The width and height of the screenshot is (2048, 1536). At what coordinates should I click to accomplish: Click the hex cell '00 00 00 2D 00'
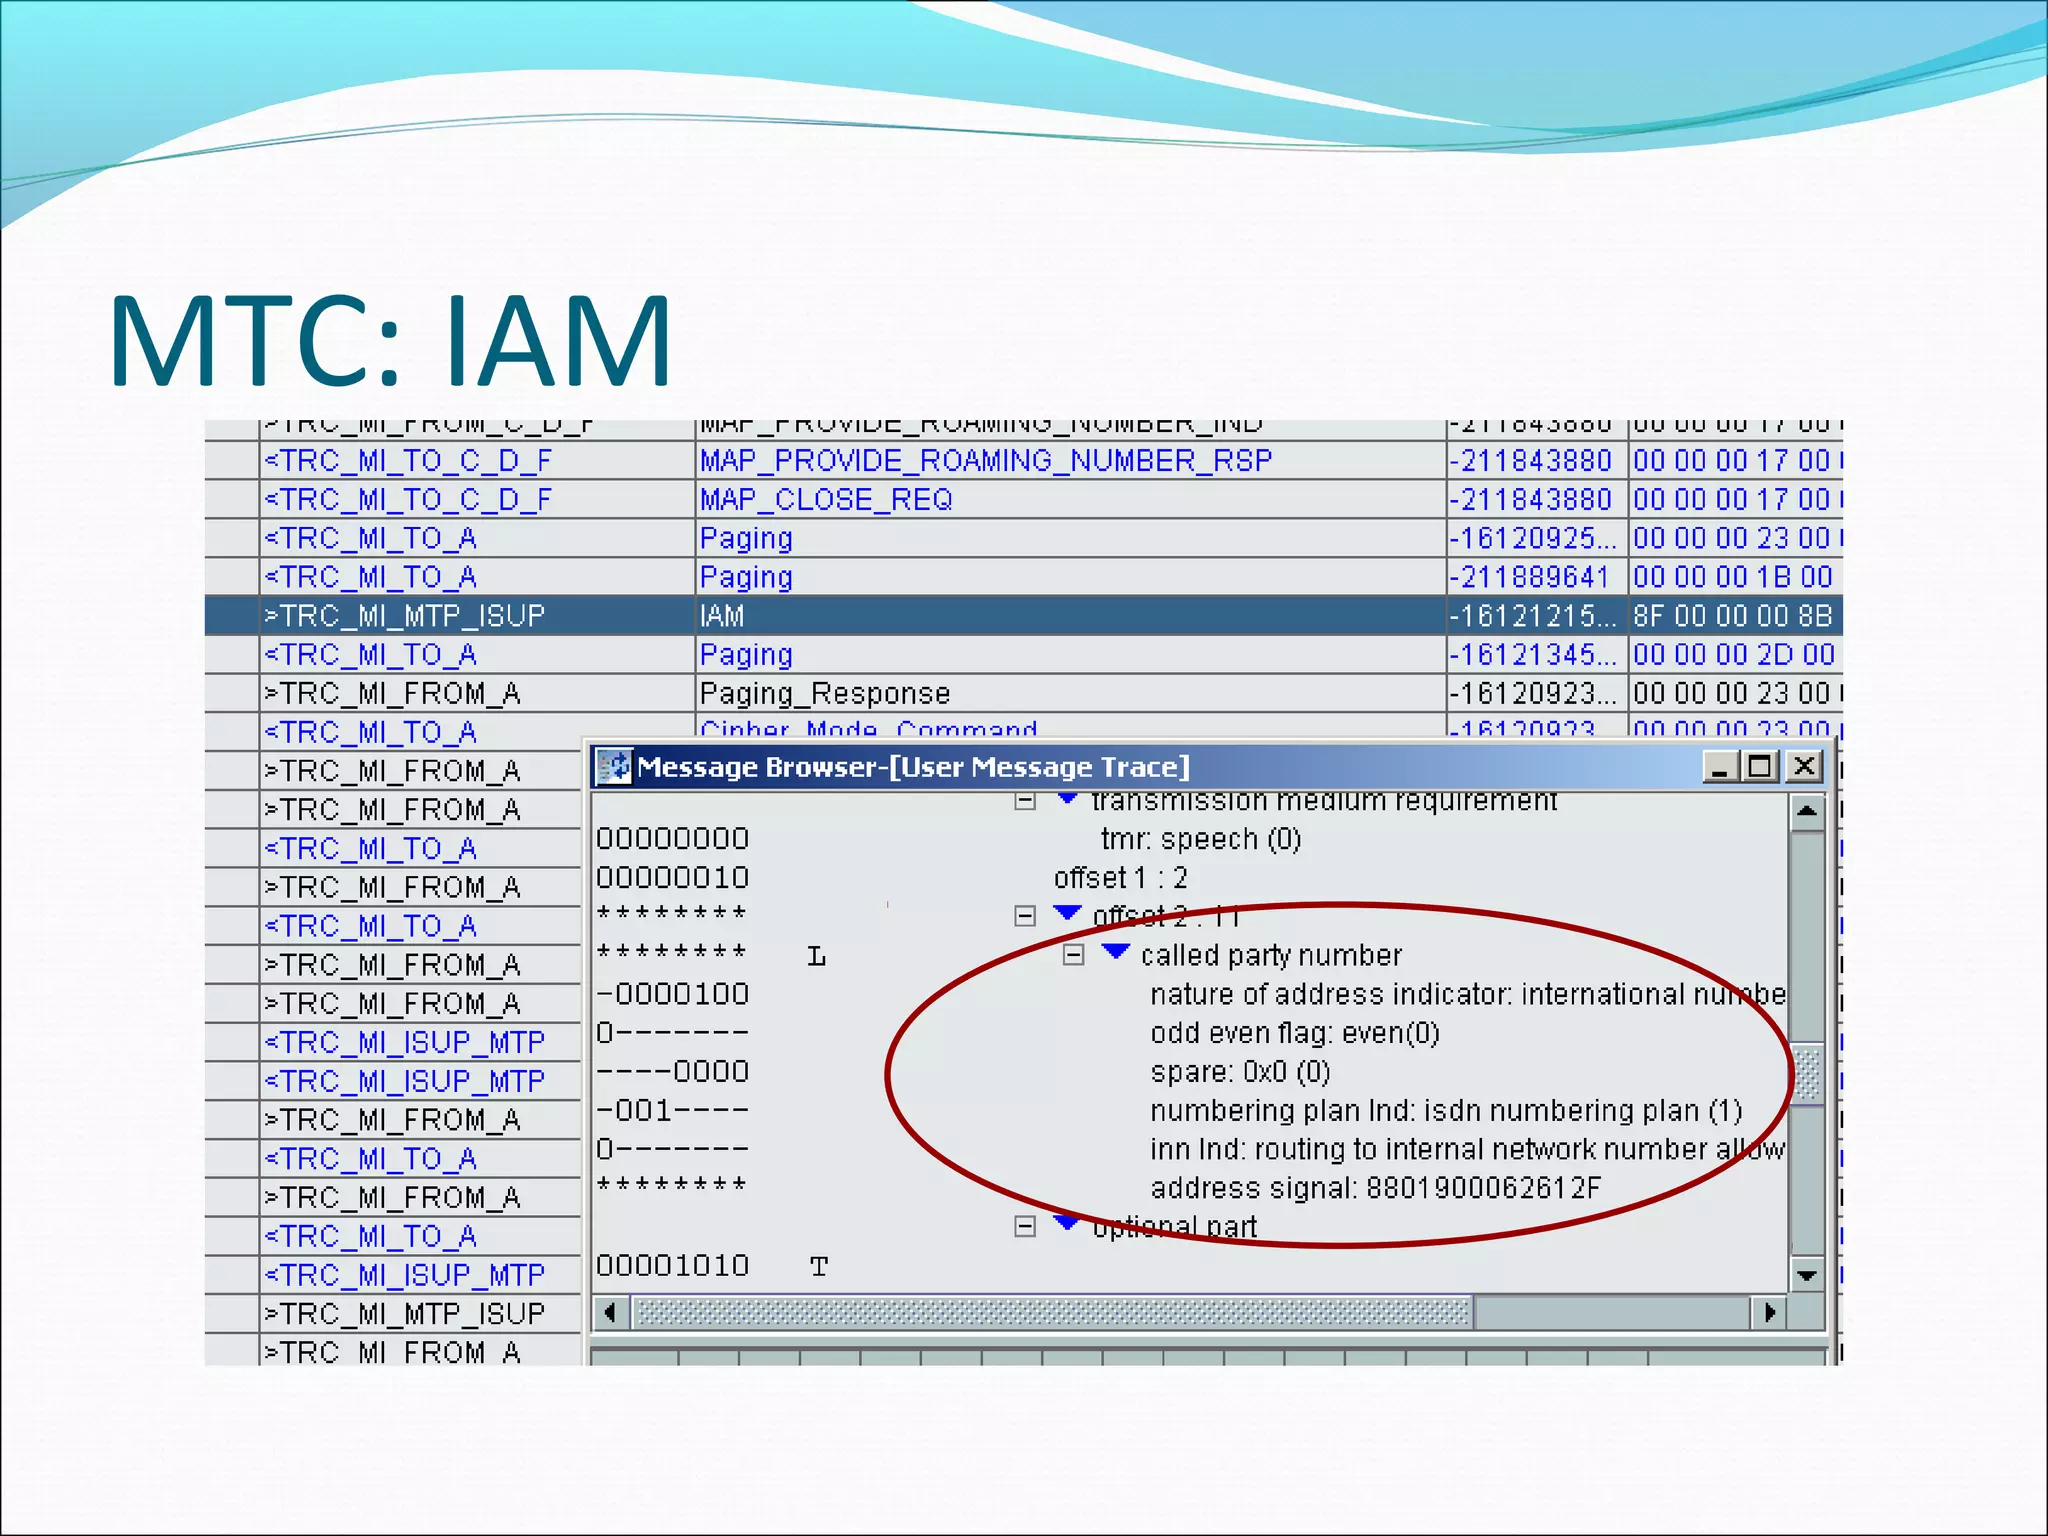click(1734, 654)
